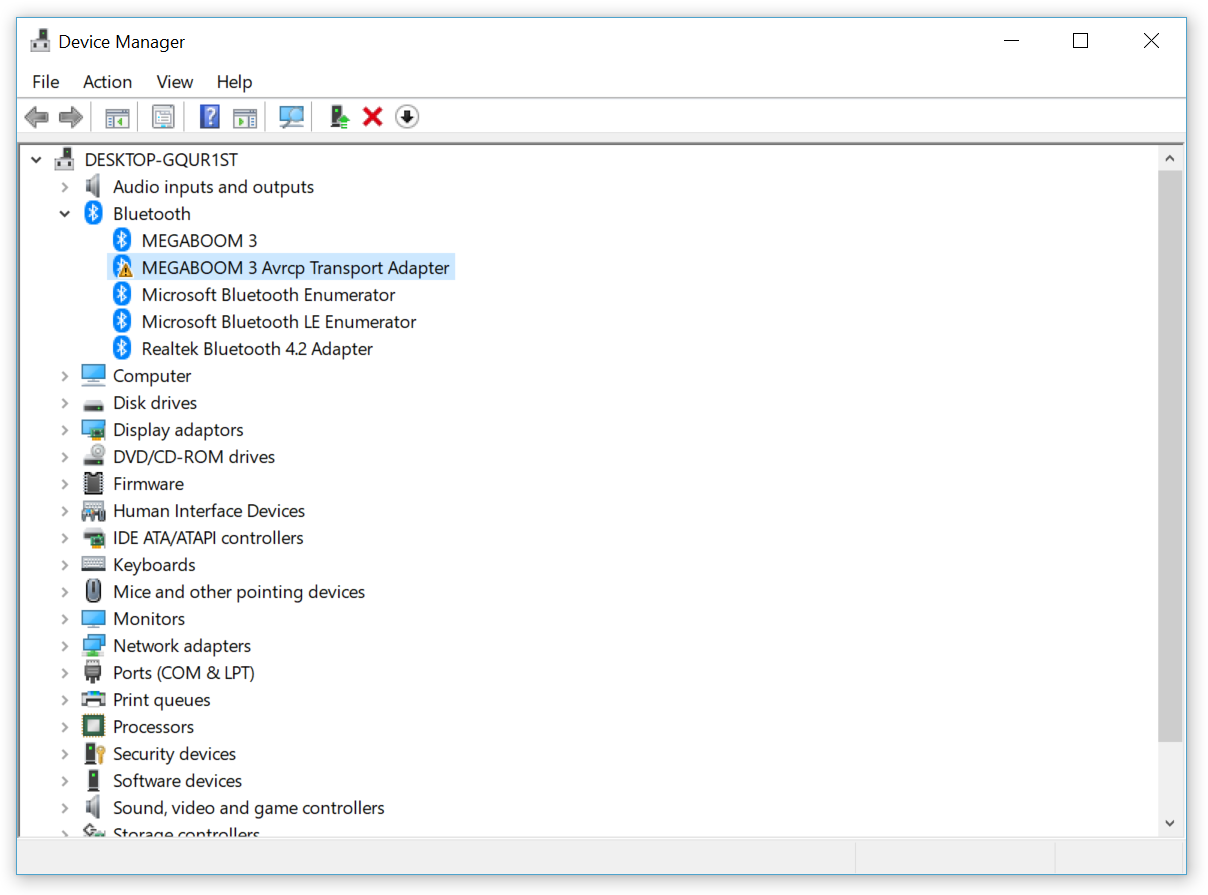Click the Disable device down-arrow icon

[x=406, y=117]
